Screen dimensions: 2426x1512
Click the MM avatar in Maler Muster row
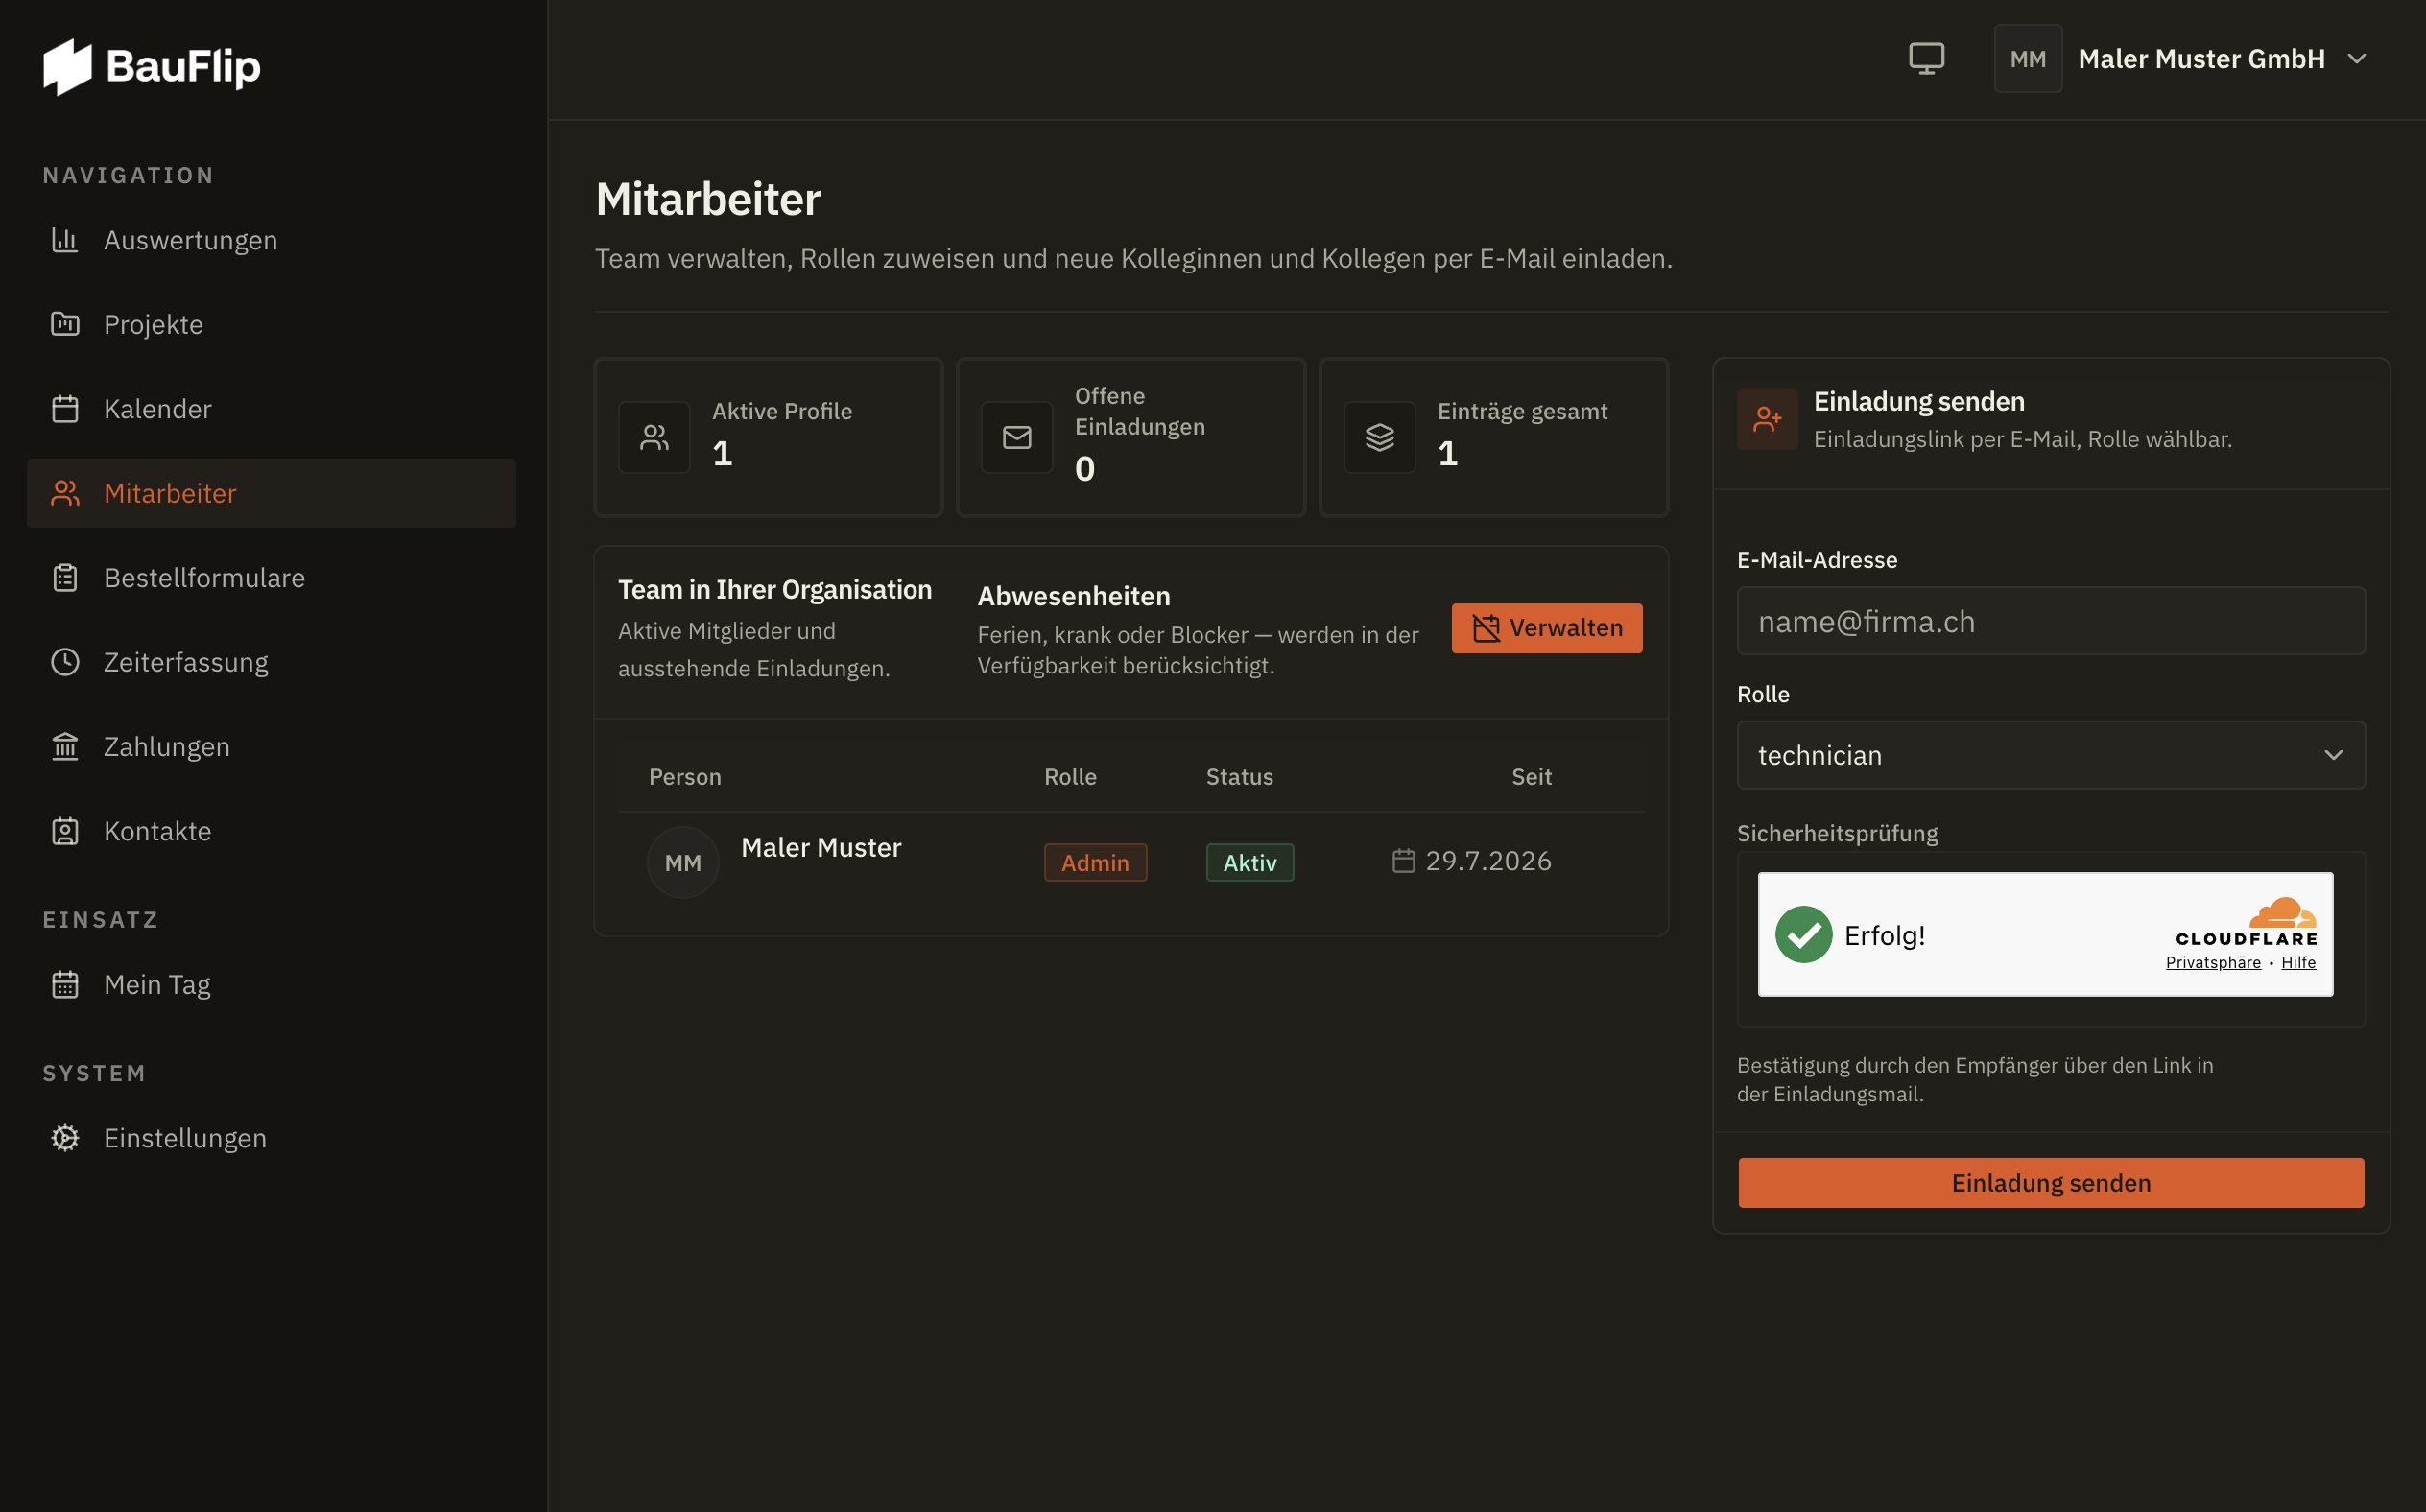tap(683, 862)
